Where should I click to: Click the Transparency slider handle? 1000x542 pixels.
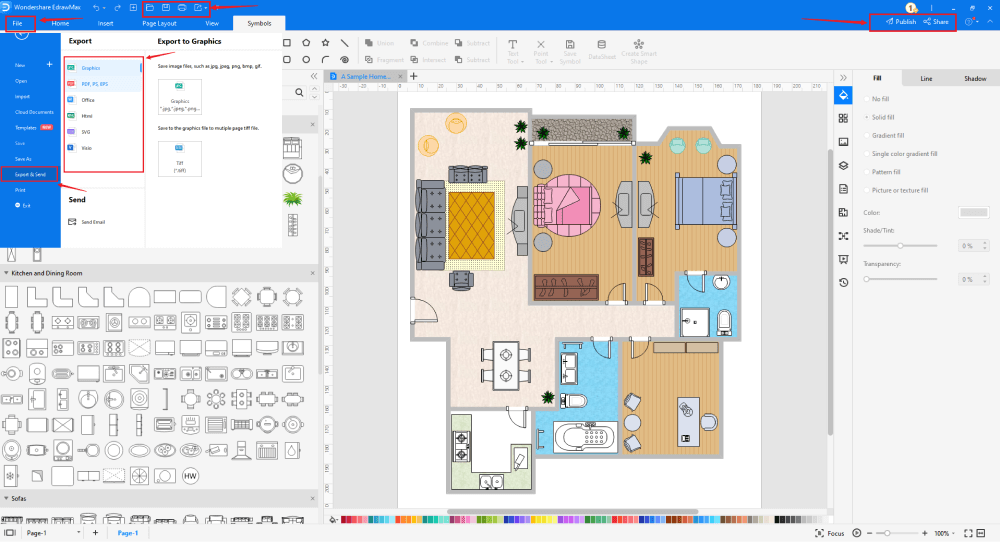(x=866, y=279)
